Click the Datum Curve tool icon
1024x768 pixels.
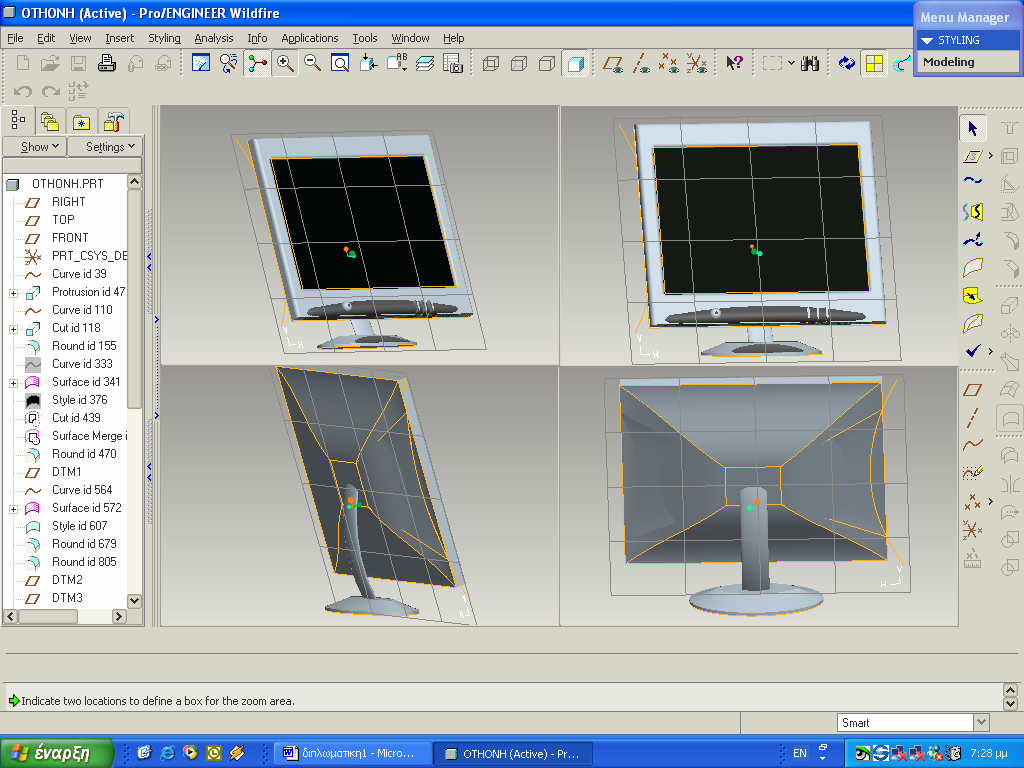click(x=972, y=445)
